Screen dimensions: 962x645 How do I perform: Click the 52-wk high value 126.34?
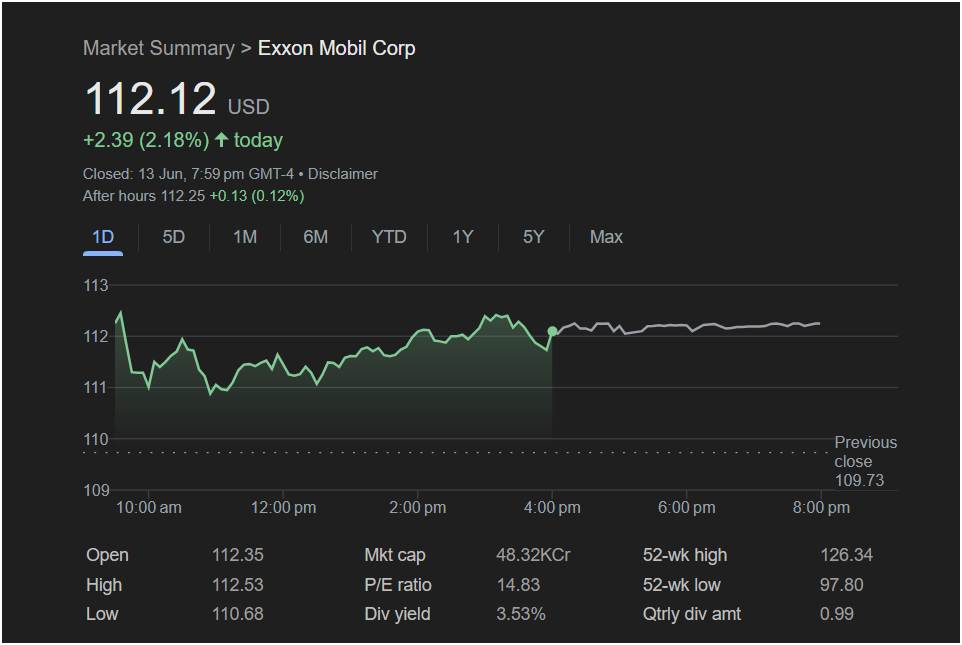pyautogui.click(x=846, y=555)
